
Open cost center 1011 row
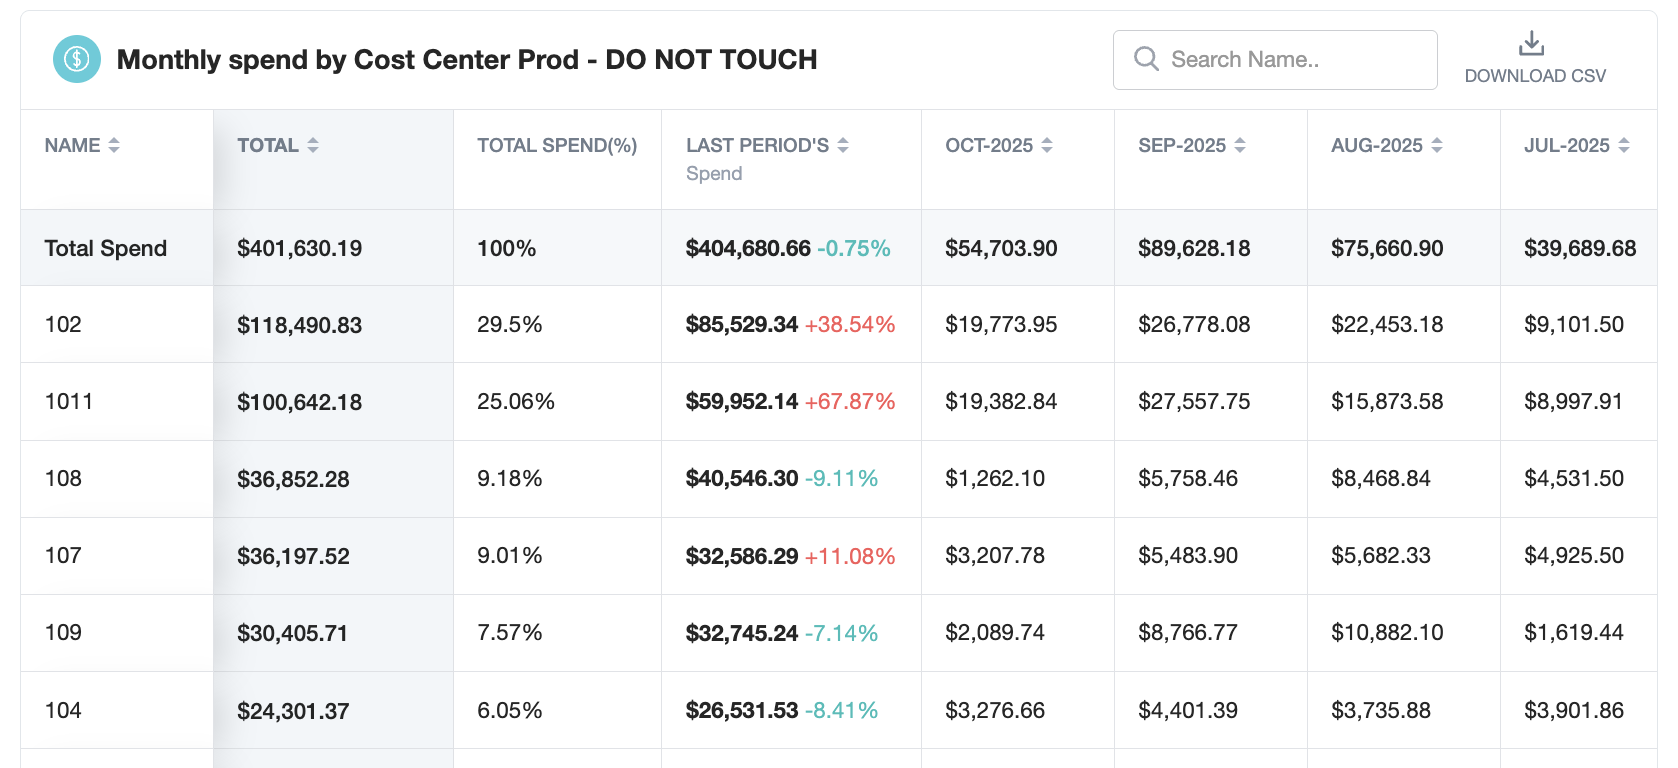69,401
